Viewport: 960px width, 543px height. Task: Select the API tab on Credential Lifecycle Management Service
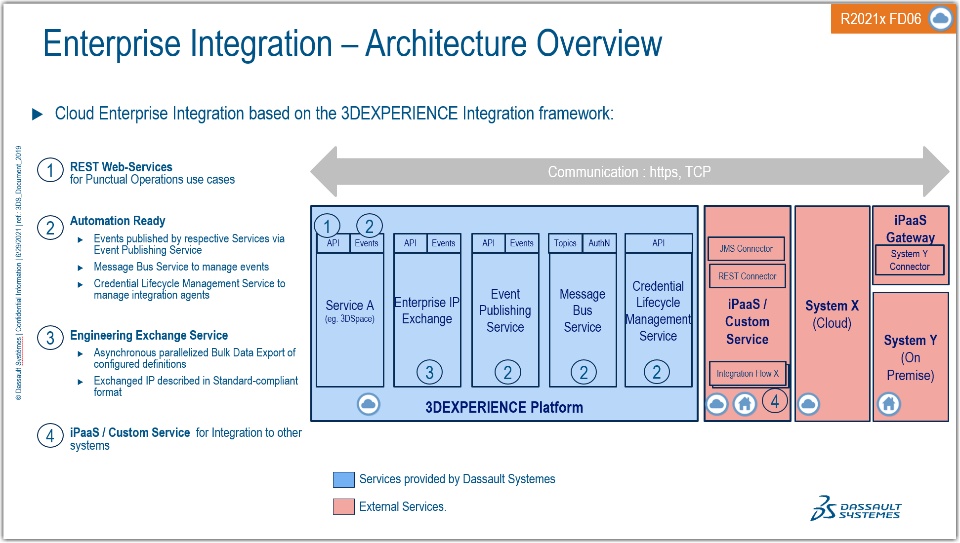tap(658, 243)
